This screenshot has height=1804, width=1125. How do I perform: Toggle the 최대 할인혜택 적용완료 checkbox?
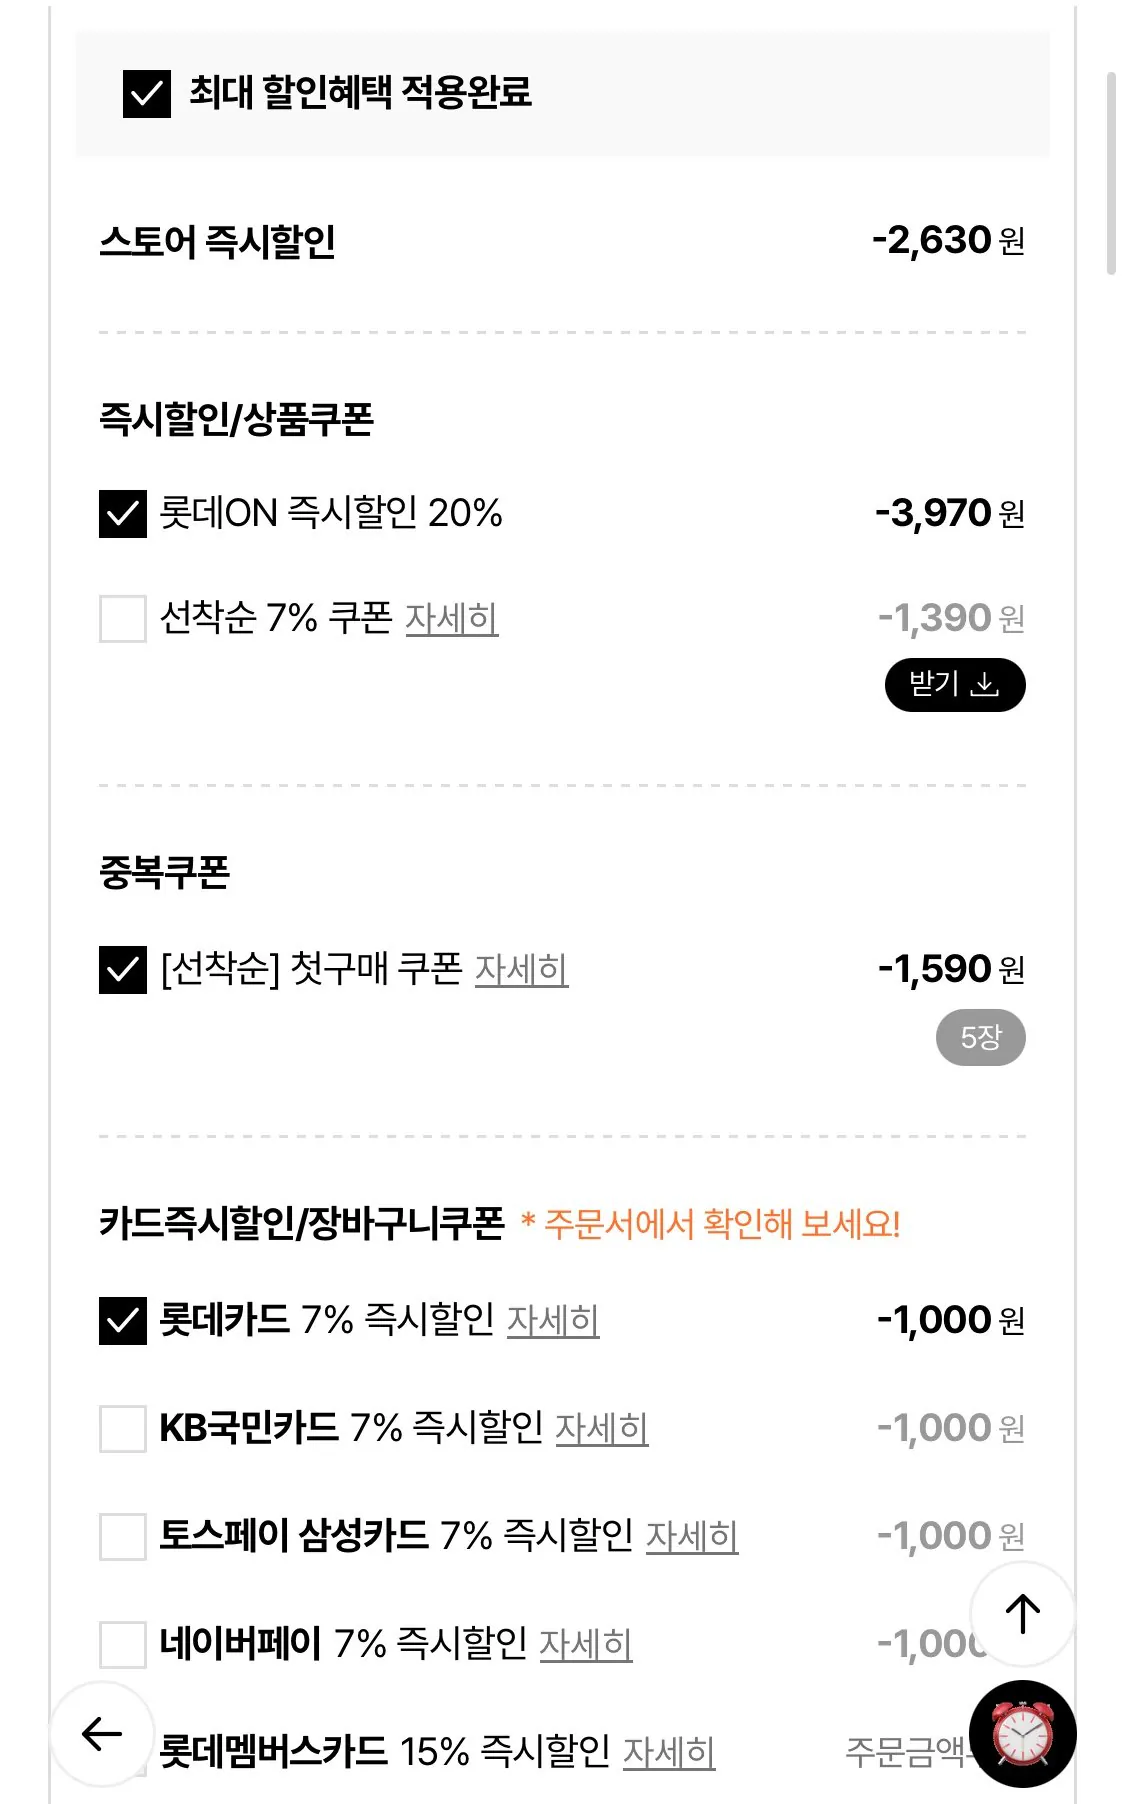tap(147, 94)
